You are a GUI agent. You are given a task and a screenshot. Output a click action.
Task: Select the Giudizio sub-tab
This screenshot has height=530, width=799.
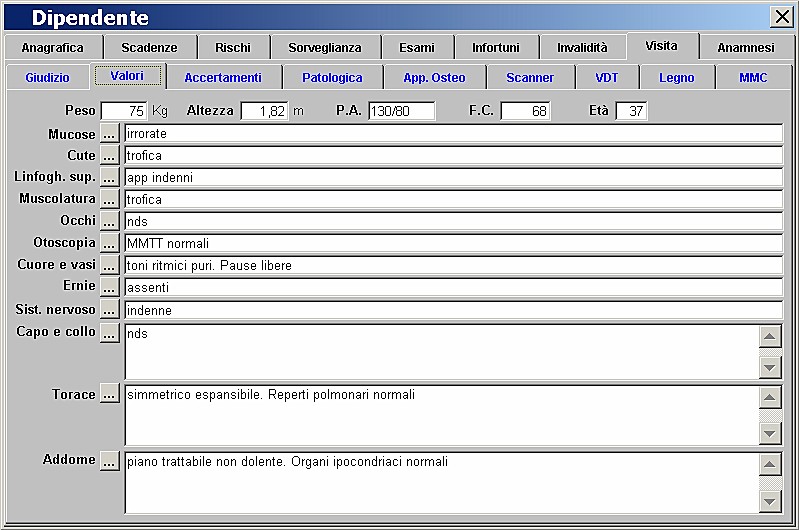point(47,77)
